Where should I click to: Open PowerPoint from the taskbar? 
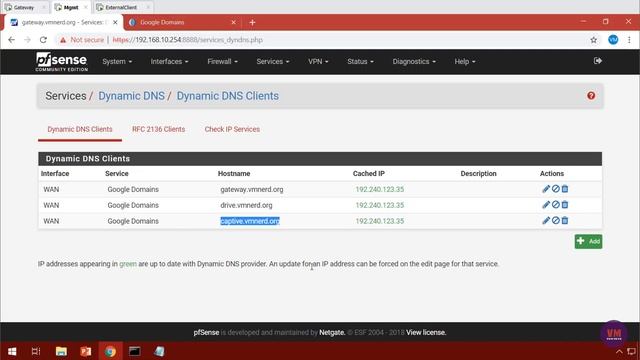click(x=86, y=351)
